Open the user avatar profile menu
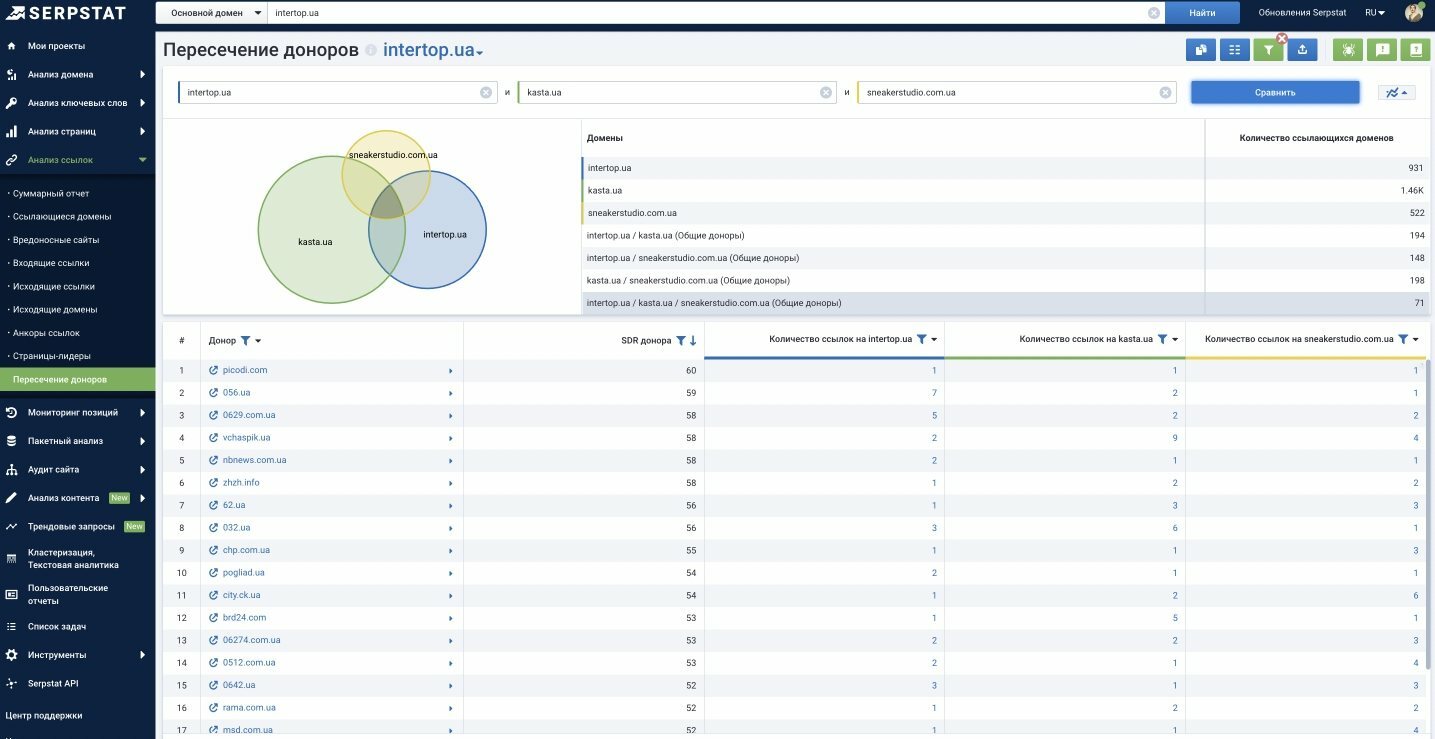 (1414, 12)
